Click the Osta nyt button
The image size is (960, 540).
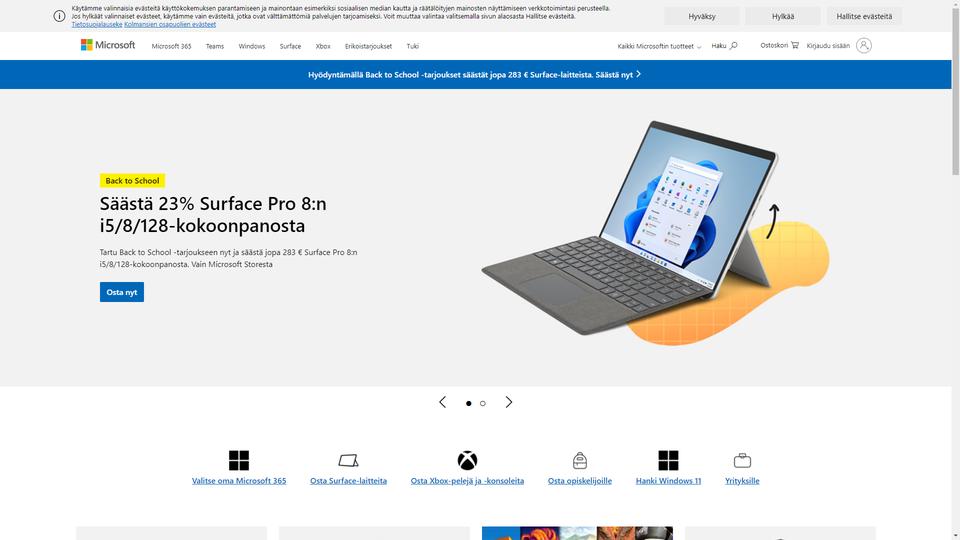pyautogui.click(x=122, y=292)
